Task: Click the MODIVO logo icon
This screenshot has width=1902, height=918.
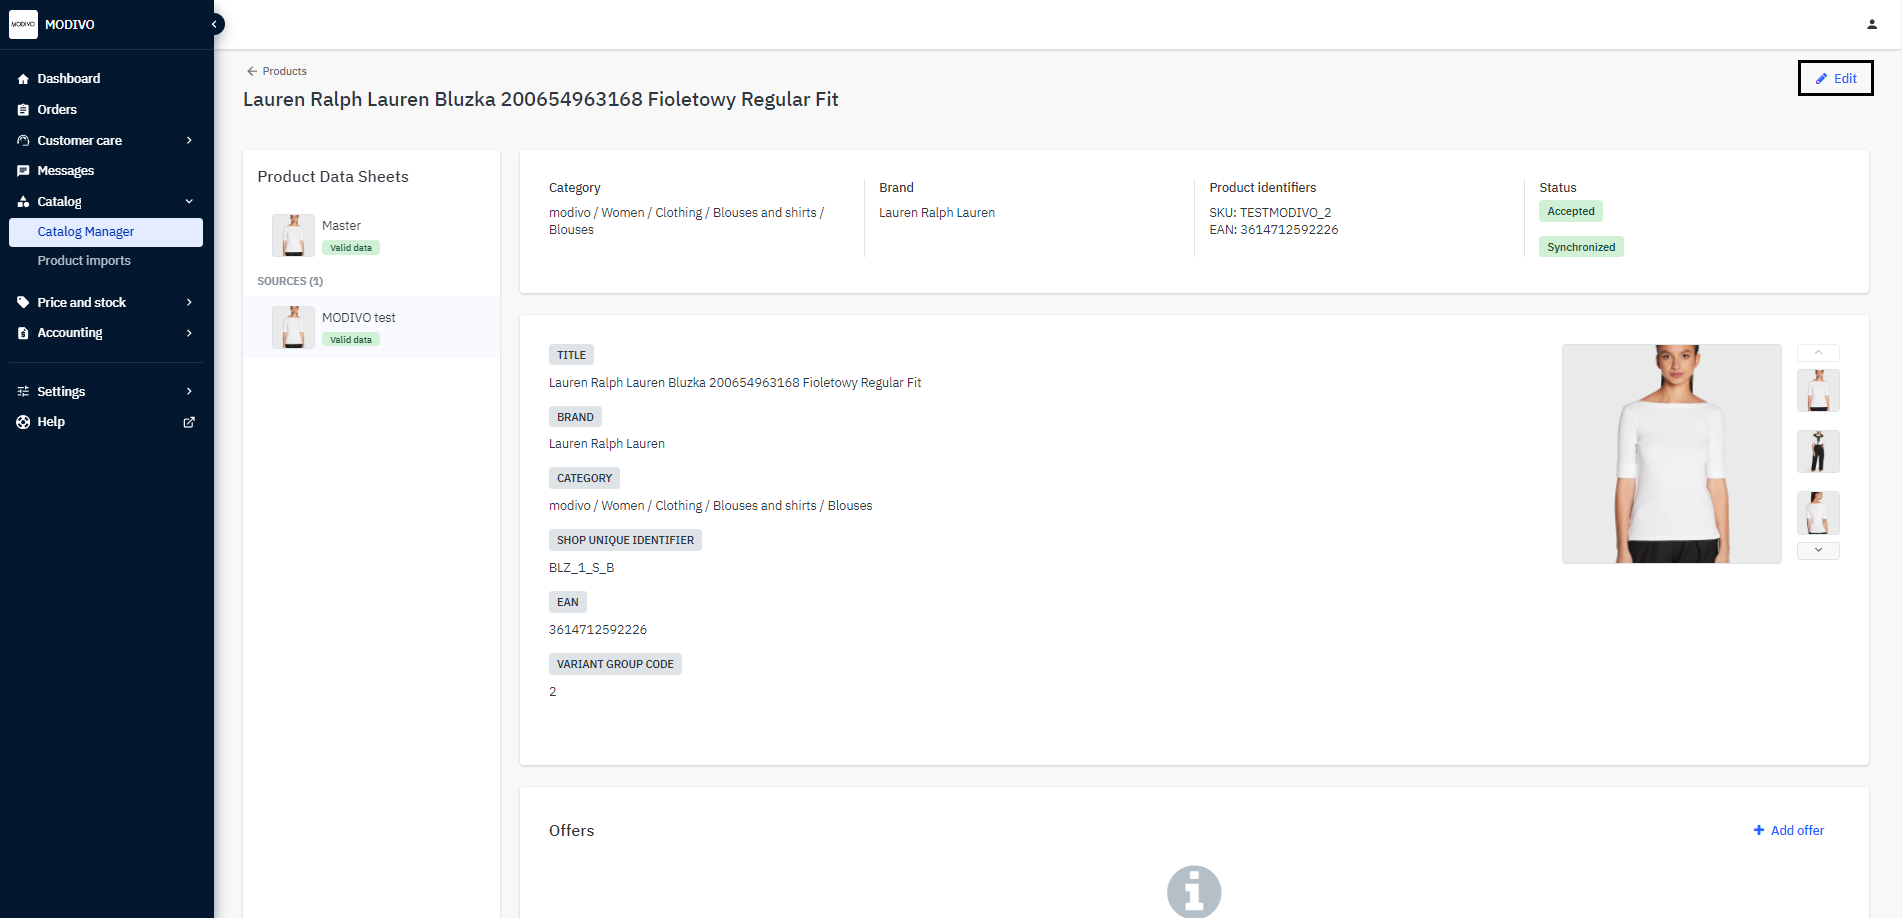Action: point(23,24)
